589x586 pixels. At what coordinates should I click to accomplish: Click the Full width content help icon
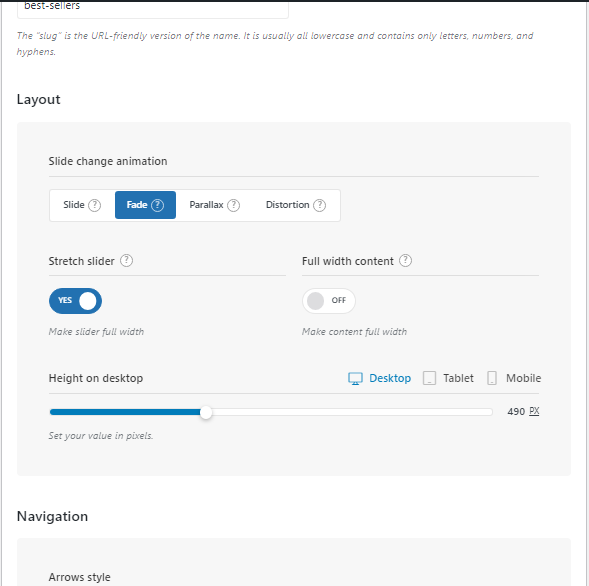(405, 260)
